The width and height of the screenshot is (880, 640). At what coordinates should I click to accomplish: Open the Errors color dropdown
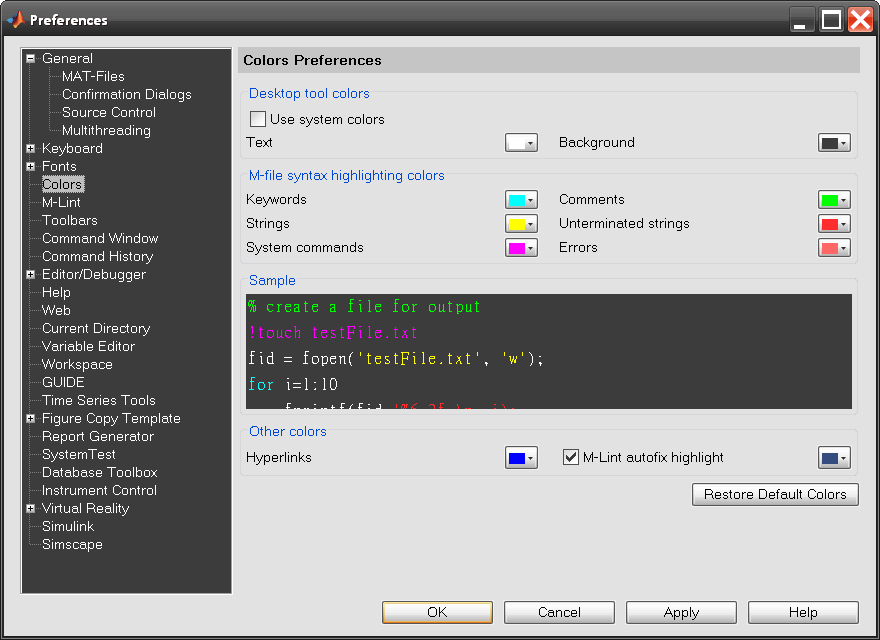(834, 248)
